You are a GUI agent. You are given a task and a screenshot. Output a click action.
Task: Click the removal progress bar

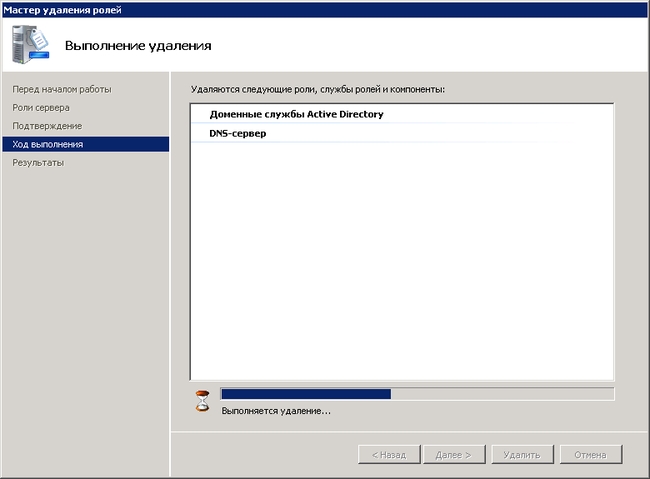tap(417, 394)
